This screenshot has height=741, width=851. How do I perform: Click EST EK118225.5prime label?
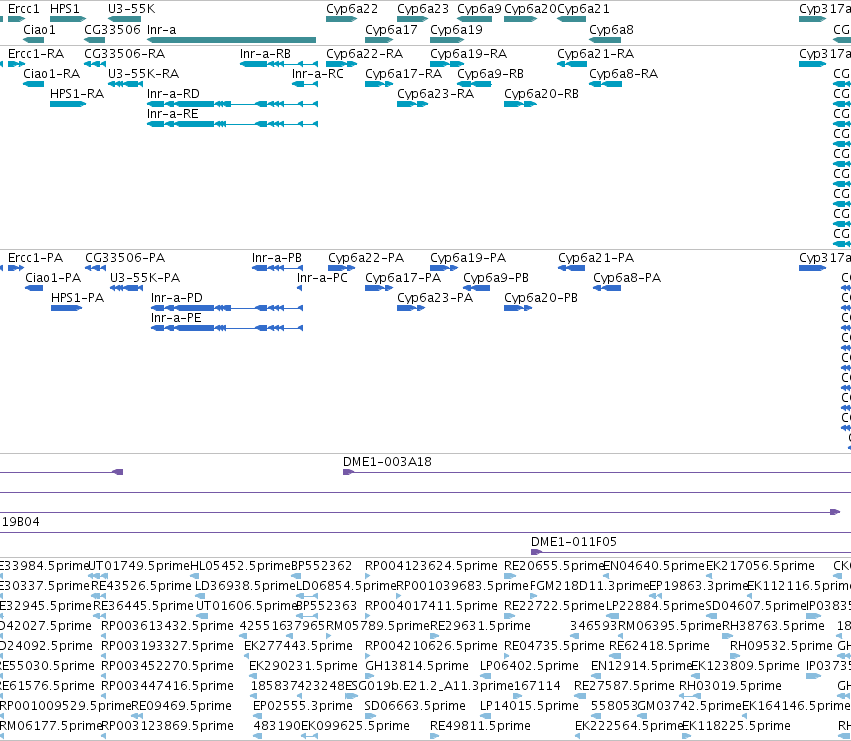click(x=736, y=726)
